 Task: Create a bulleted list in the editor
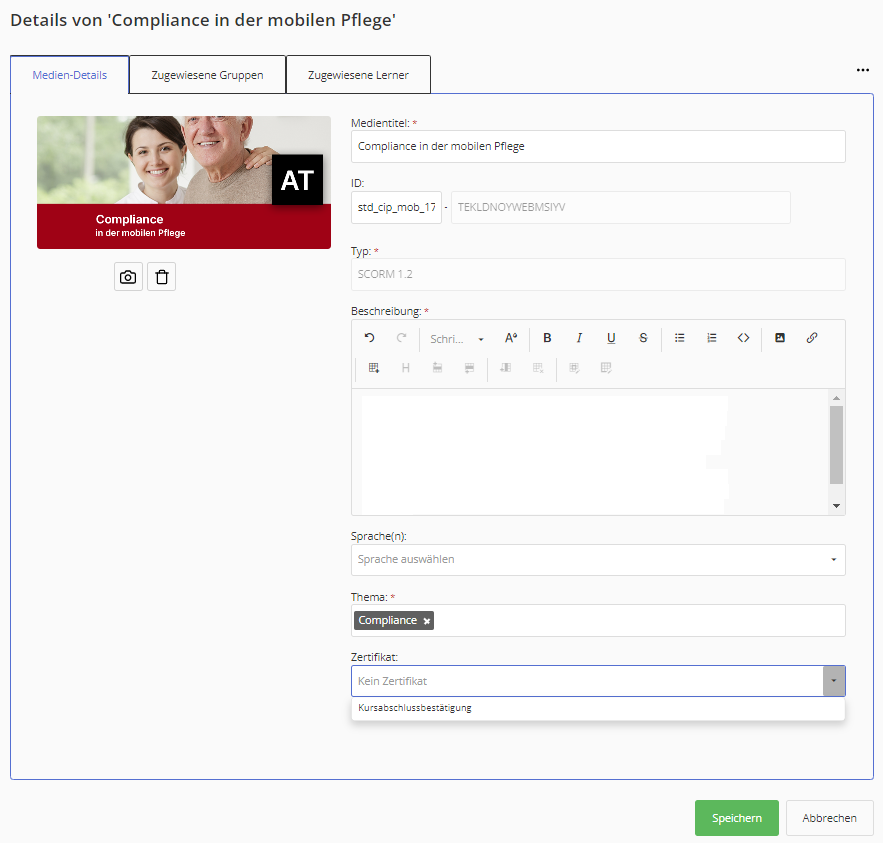pyautogui.click(x=679, y=338)
